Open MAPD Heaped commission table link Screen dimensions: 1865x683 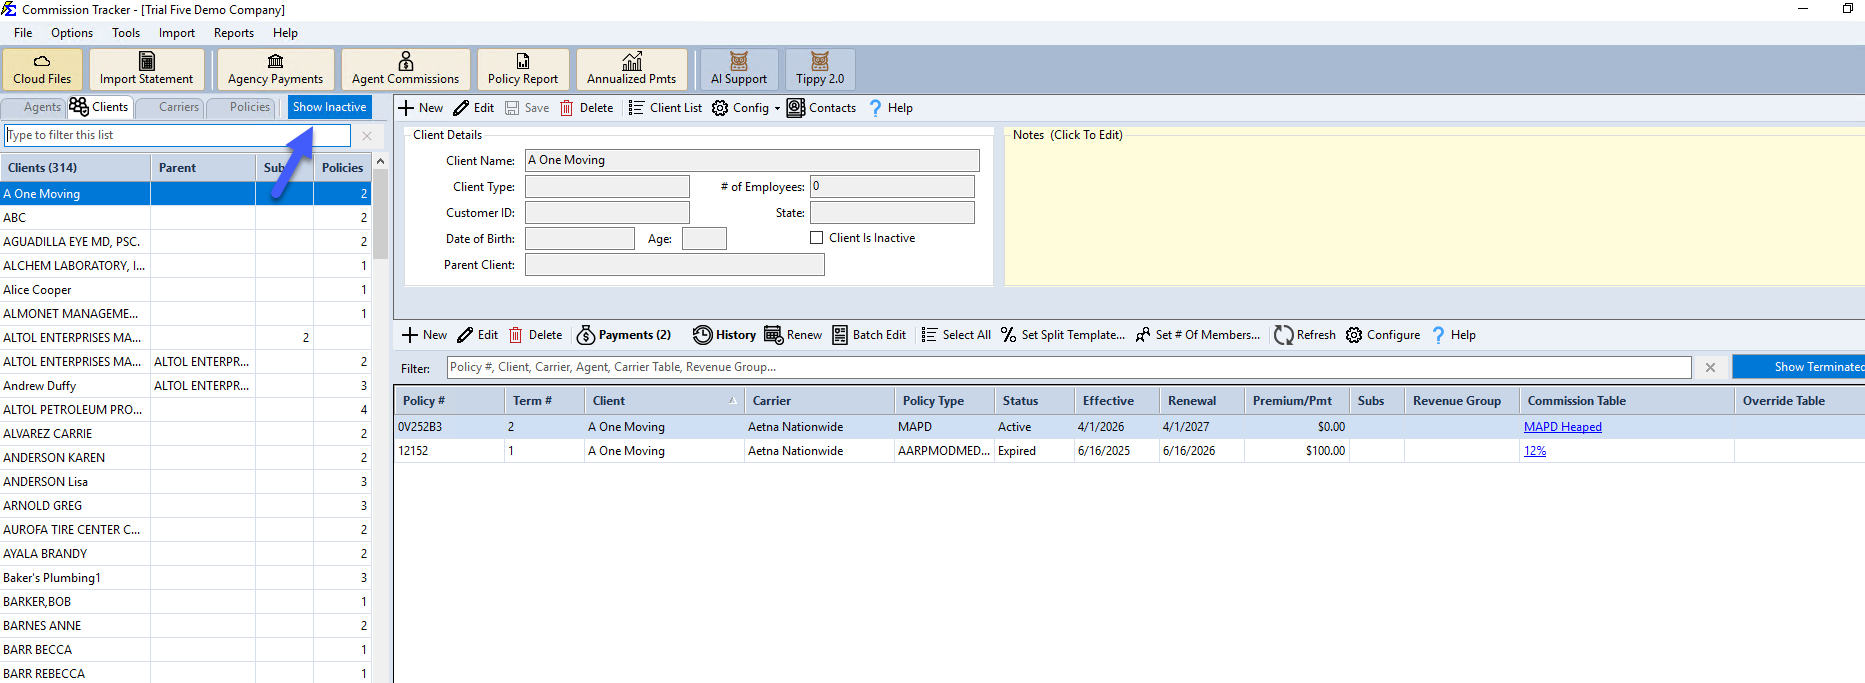point(1562,427)
